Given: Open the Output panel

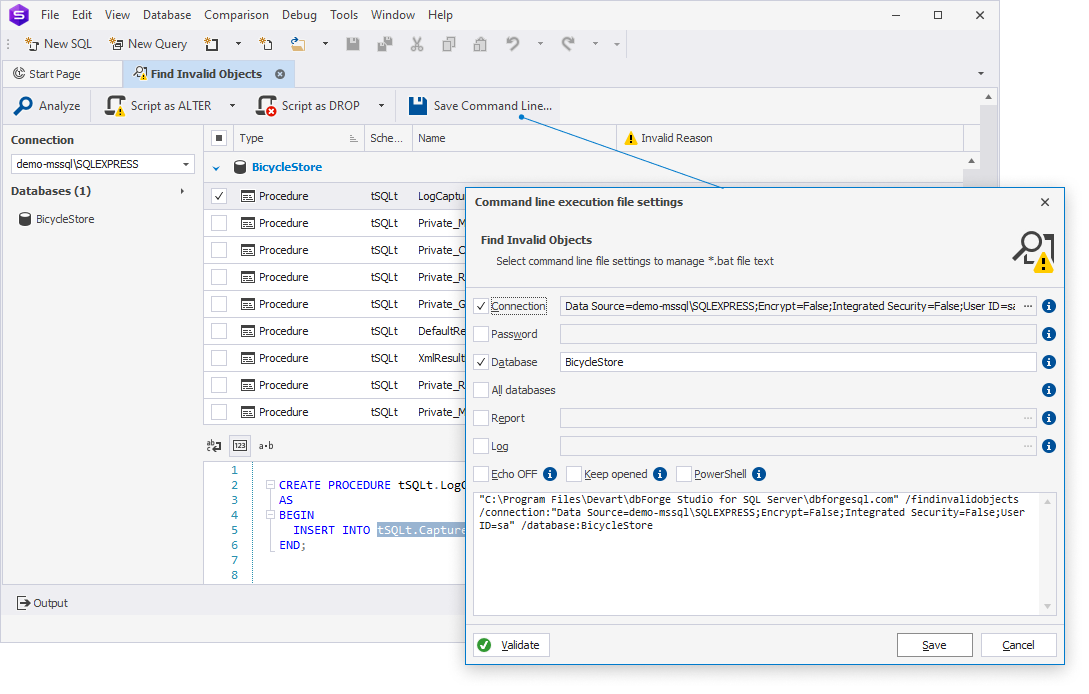Looking at the screenshot, I should point(42,603).
